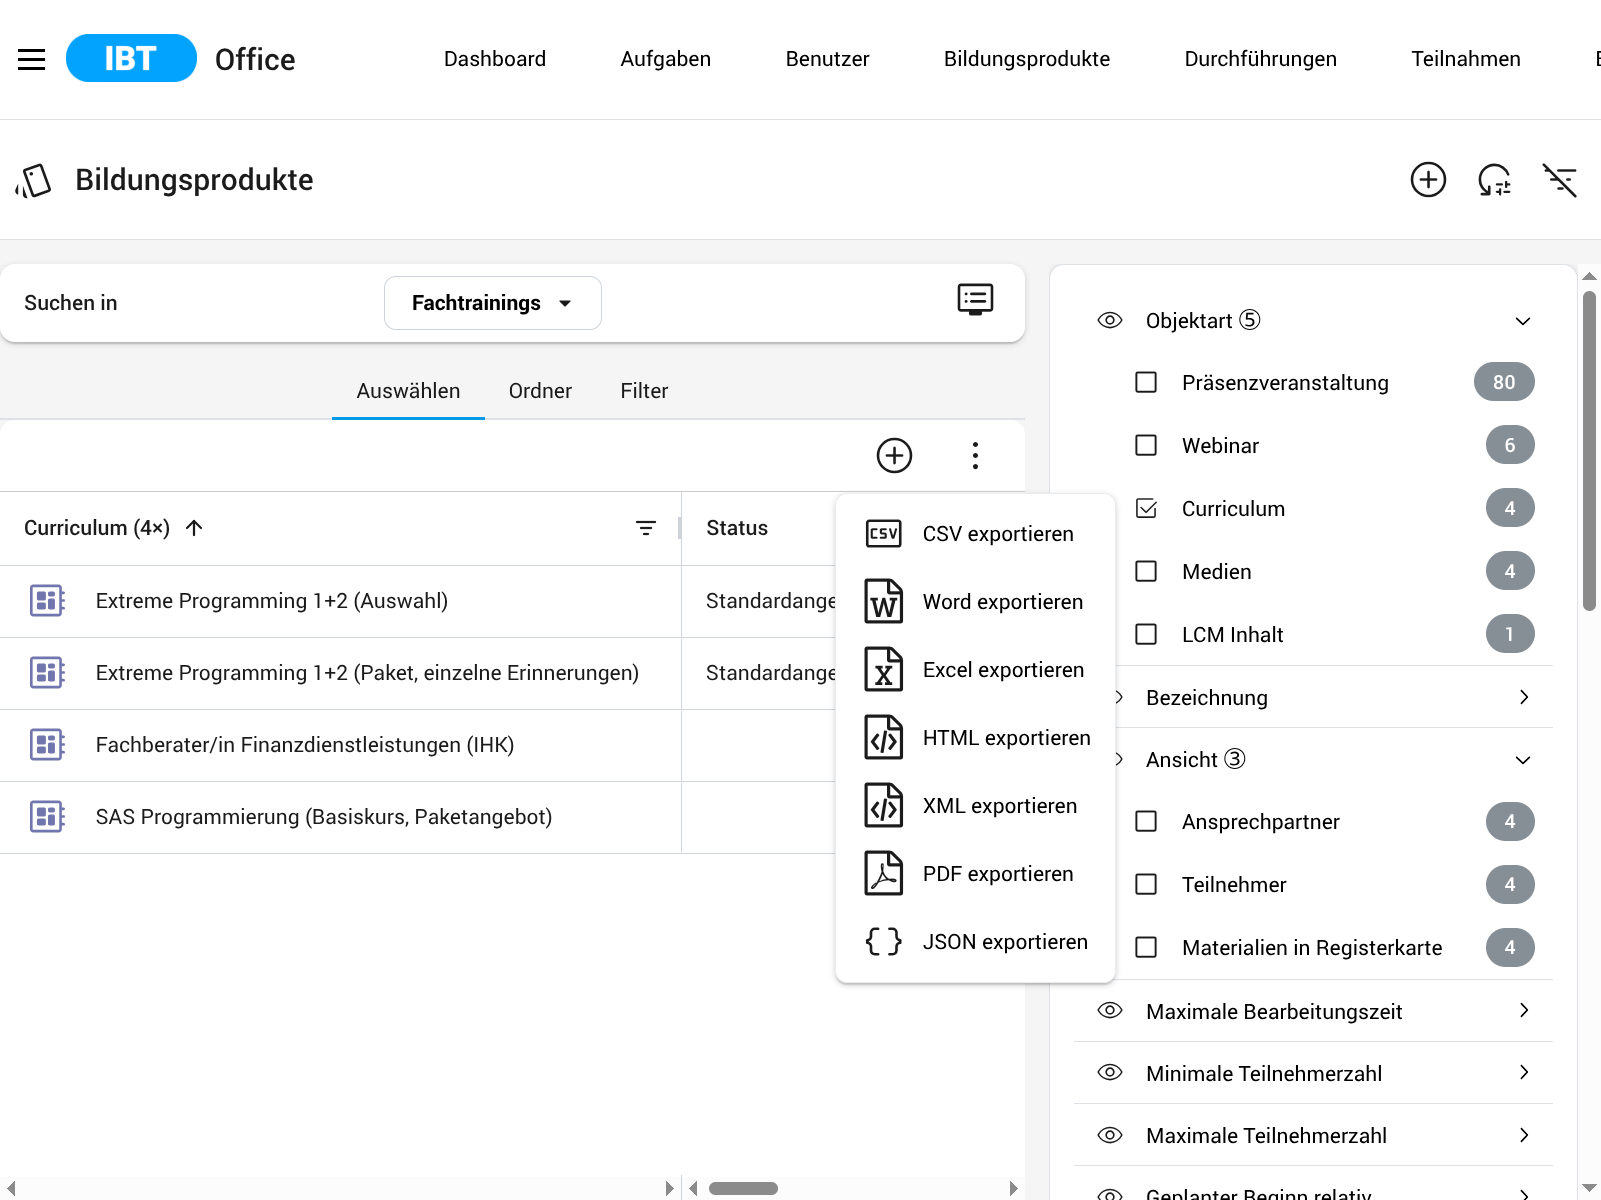
Task: Switch to the Auswählen tab
Action: tap(408, 391)
